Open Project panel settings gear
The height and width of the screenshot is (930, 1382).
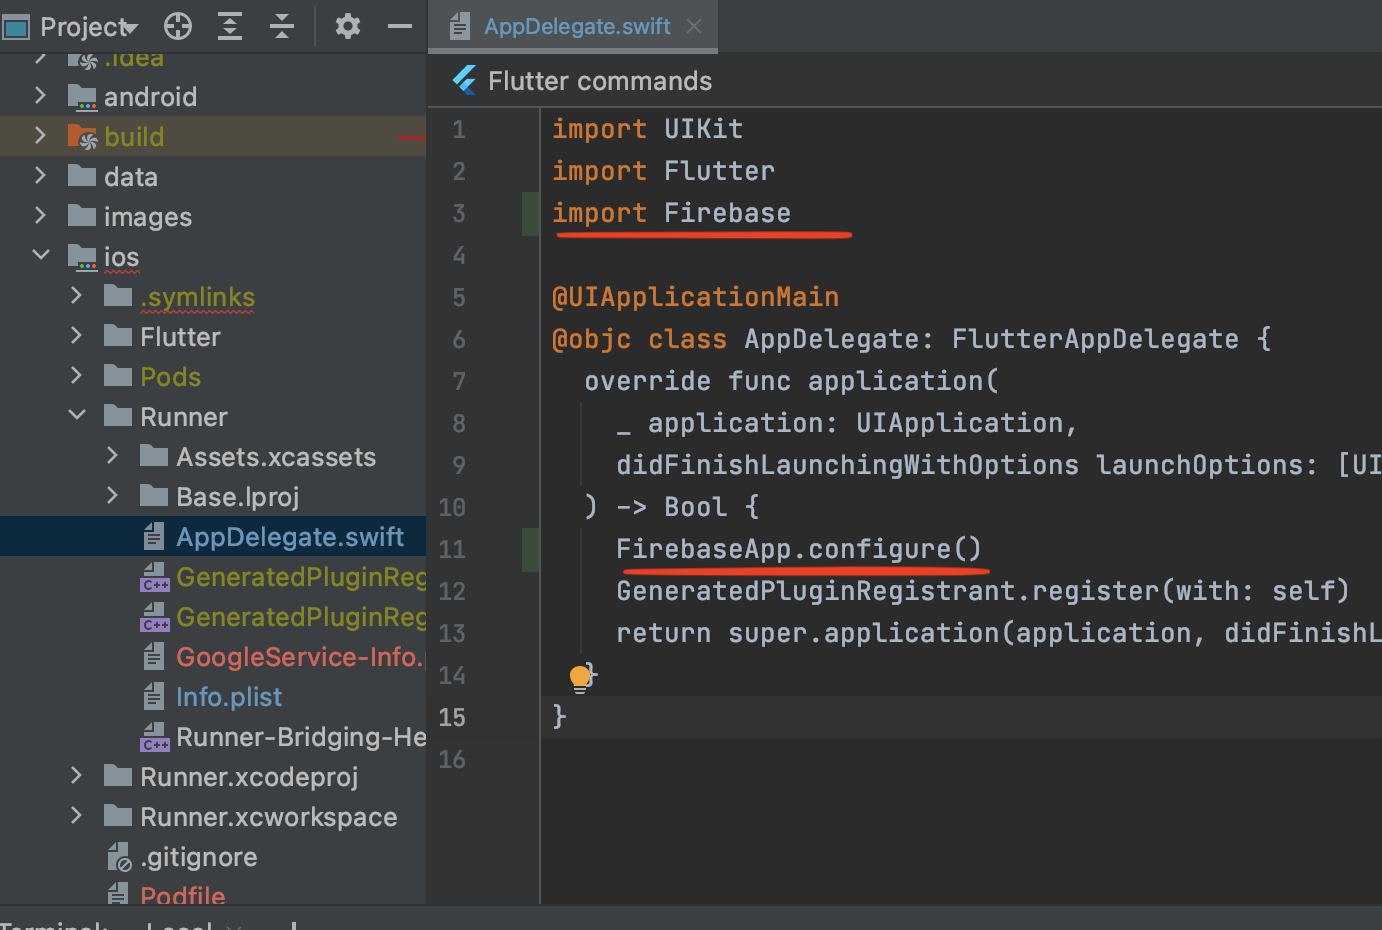[x=347, y=26]
